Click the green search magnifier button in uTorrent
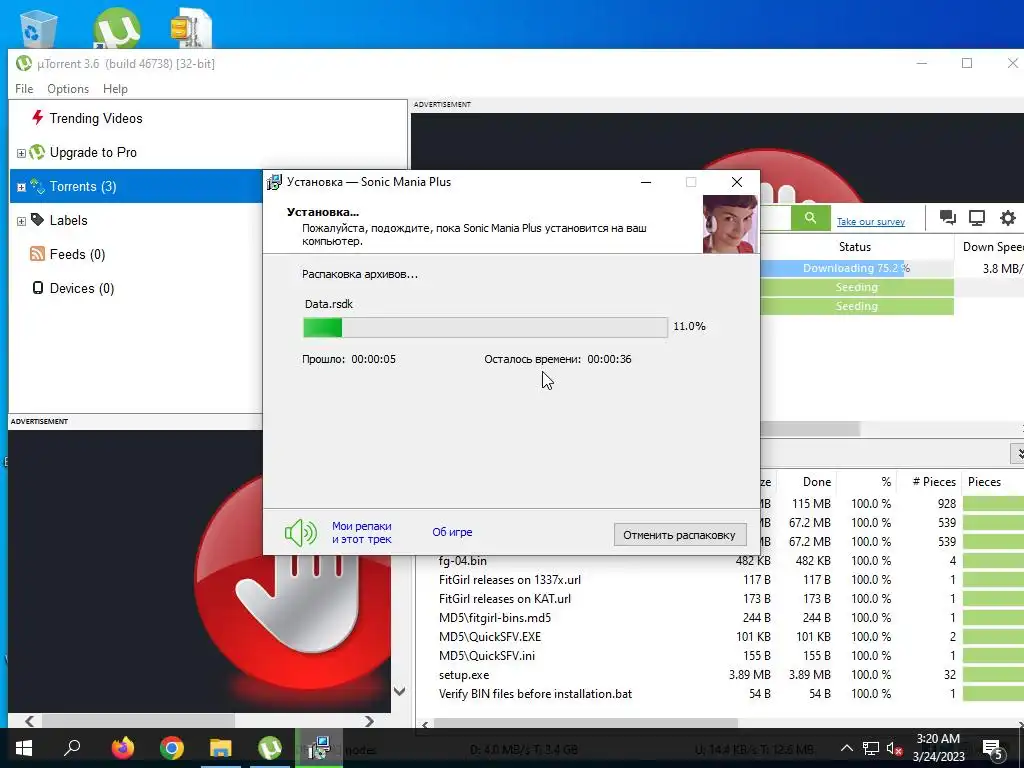This screenshot has width=1024, height=768. (810, 218)
